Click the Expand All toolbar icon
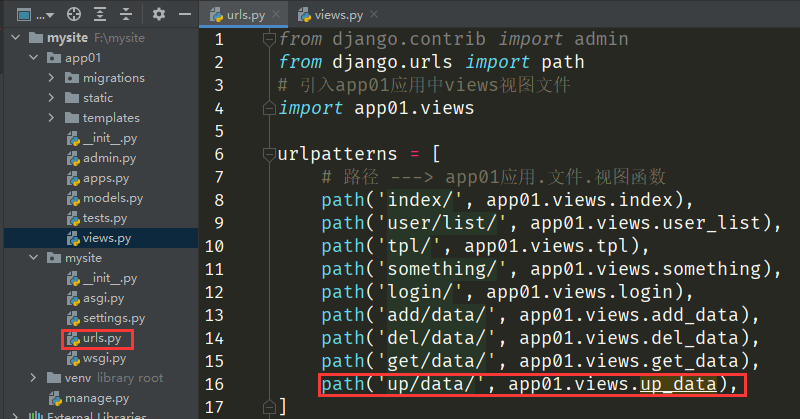This screenshot has width=800, height=419. pos(100,15)
